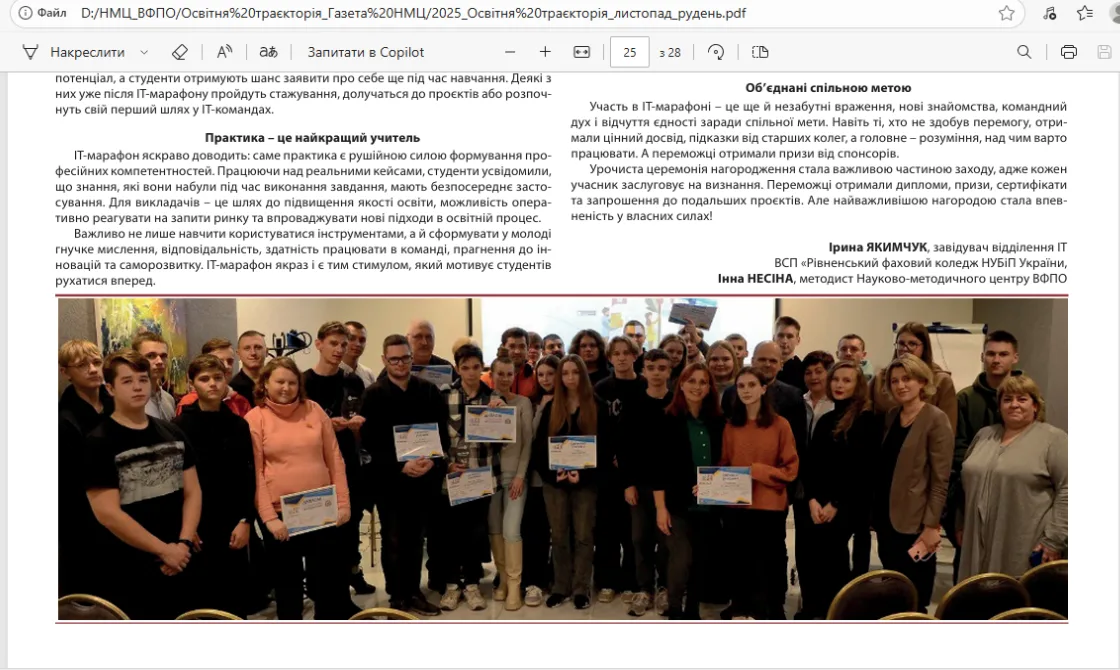Open the browser Favorites list
This screenshot has width=1120, height=670.
[x=1085, y=13]
